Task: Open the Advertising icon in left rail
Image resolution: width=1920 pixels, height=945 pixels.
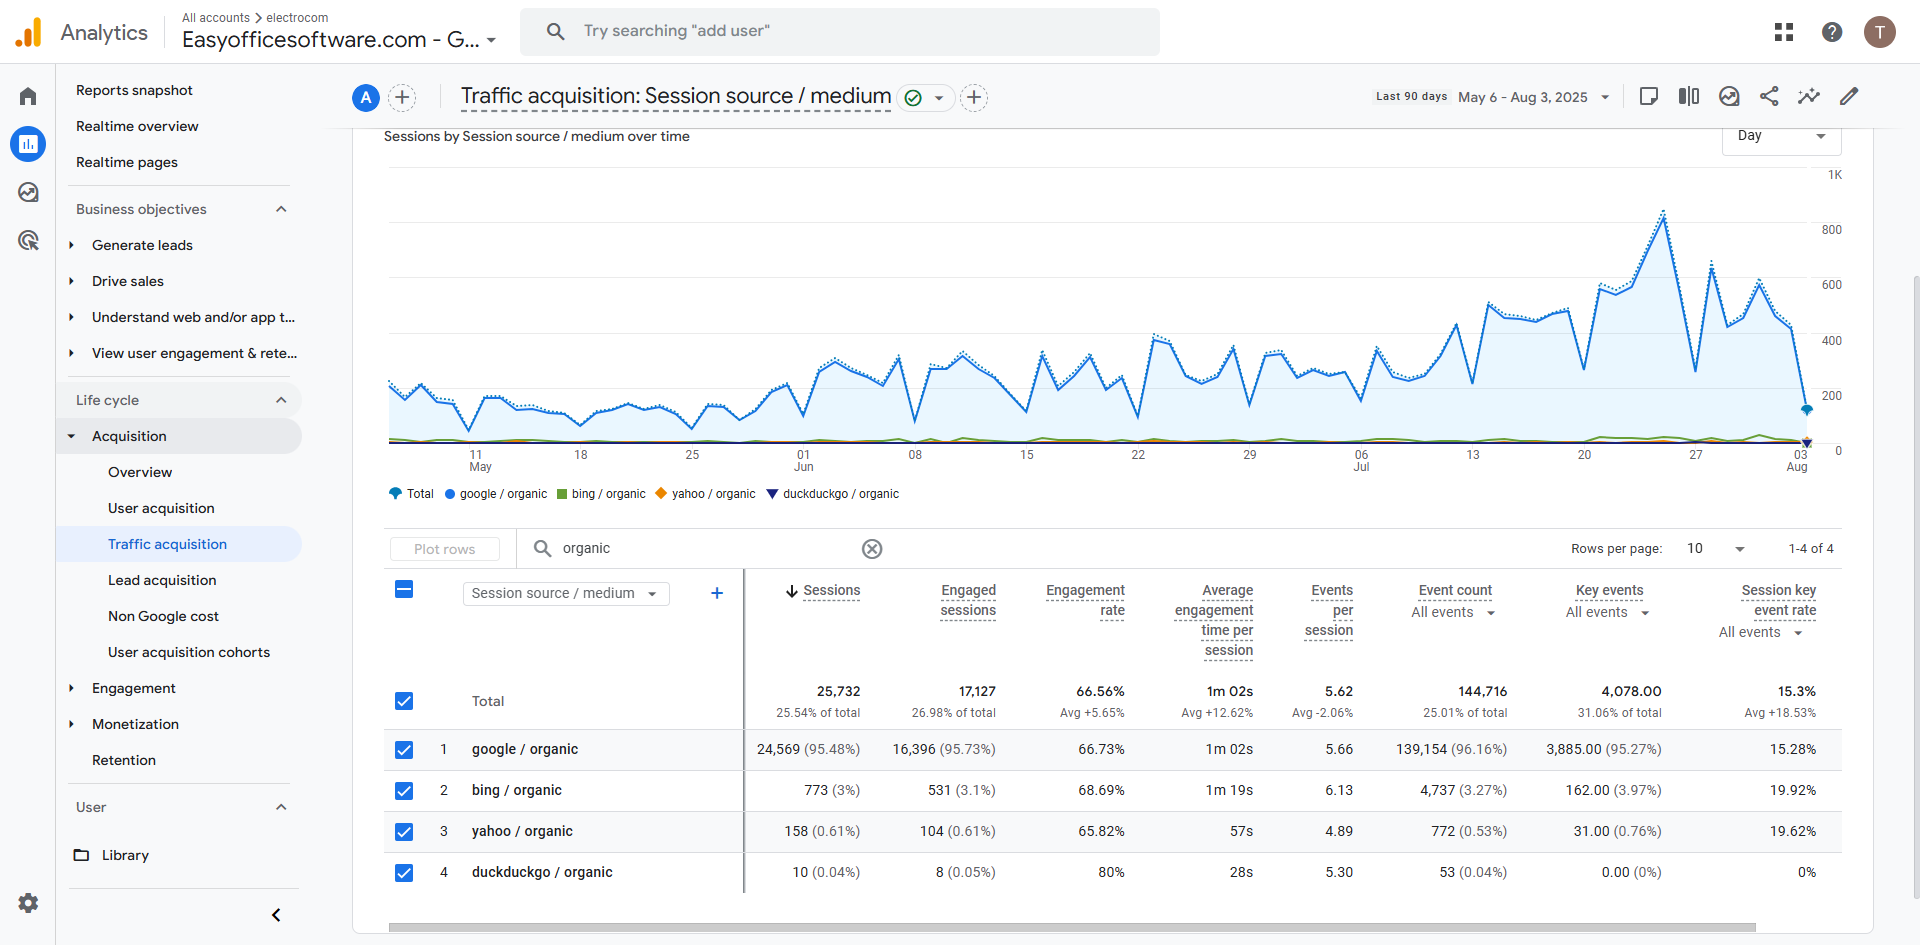Action: [28, 240]
